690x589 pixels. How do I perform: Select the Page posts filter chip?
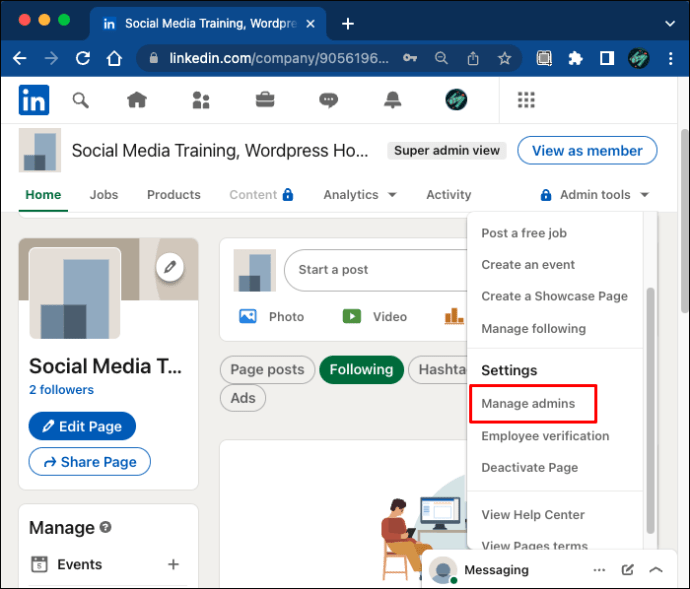(267, 370)
